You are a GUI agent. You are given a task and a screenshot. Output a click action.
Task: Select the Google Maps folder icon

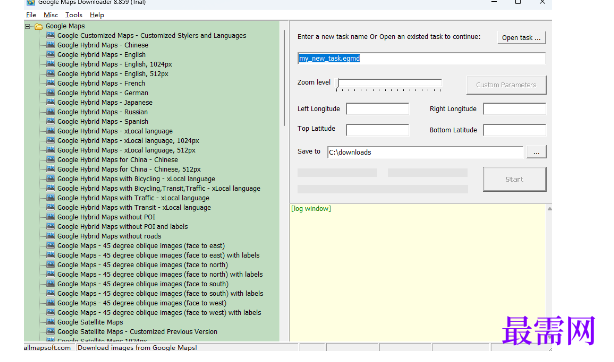coord(38,27)
